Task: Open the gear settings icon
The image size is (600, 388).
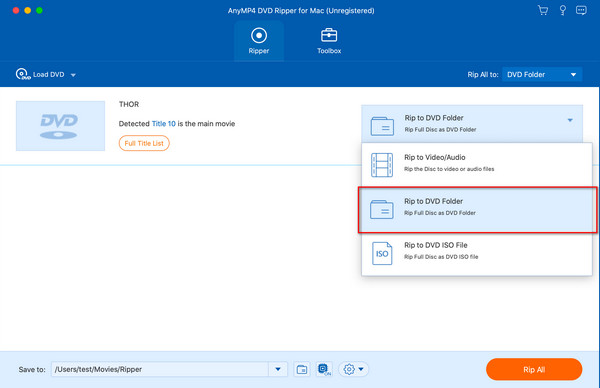Action: pyautogui.click(x=349, y=369)
